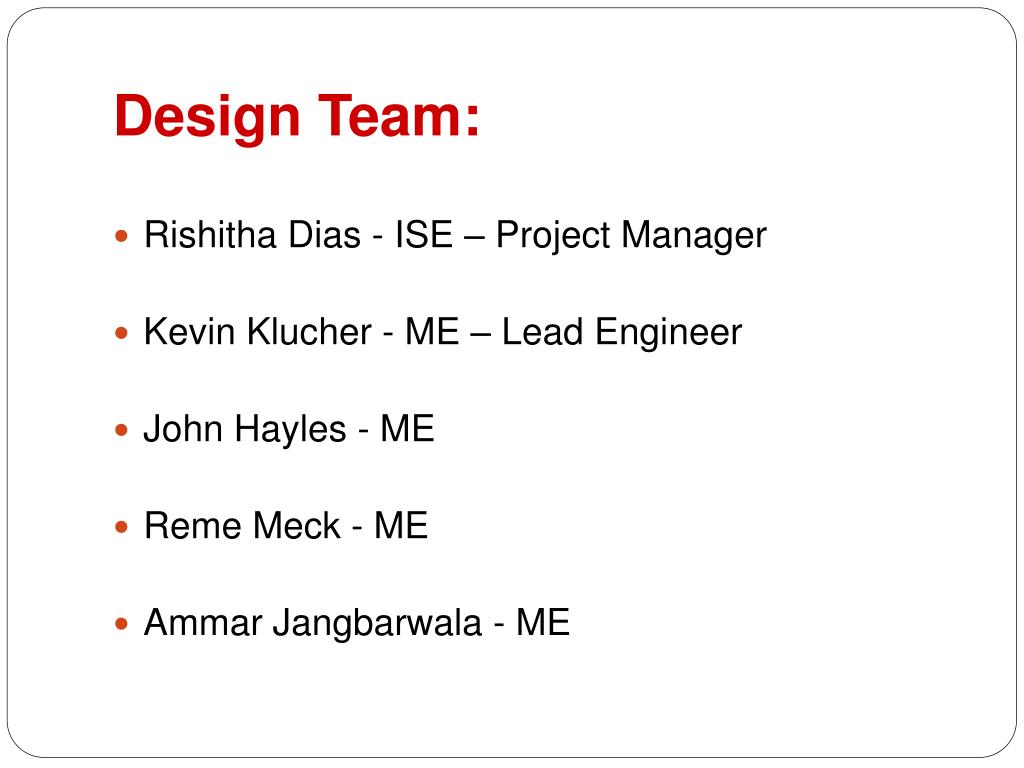The height and width of the screenshot is (768, 1024).
Task: Click the "Project Manager" role text
Action: point(631,236)
